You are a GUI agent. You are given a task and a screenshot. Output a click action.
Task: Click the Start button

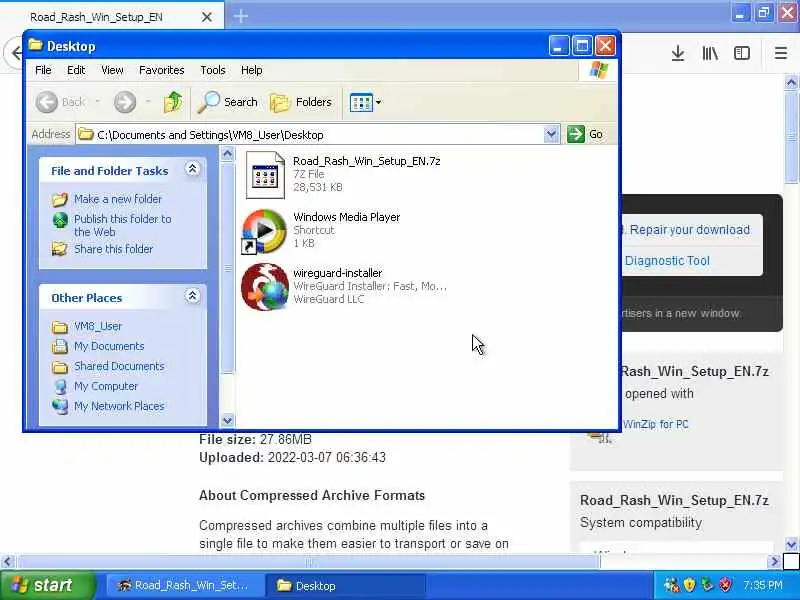pos(47,585)
